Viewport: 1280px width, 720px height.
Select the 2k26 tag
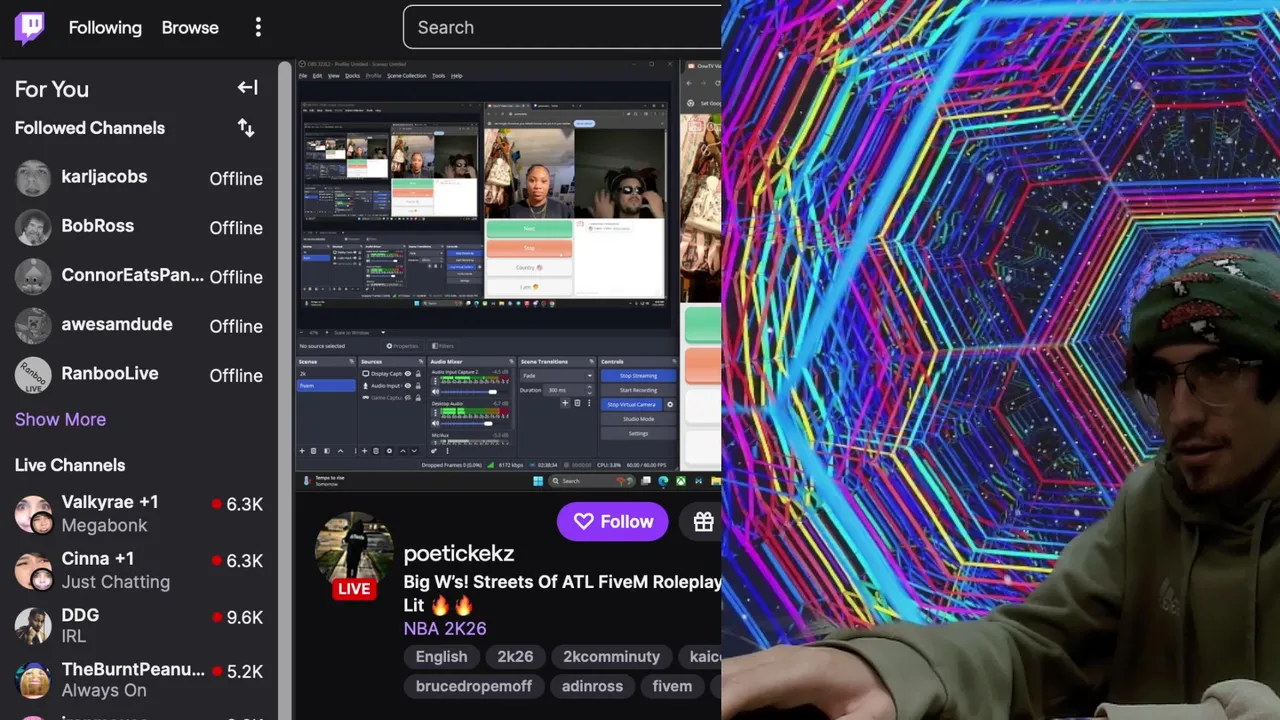point(515,657)
